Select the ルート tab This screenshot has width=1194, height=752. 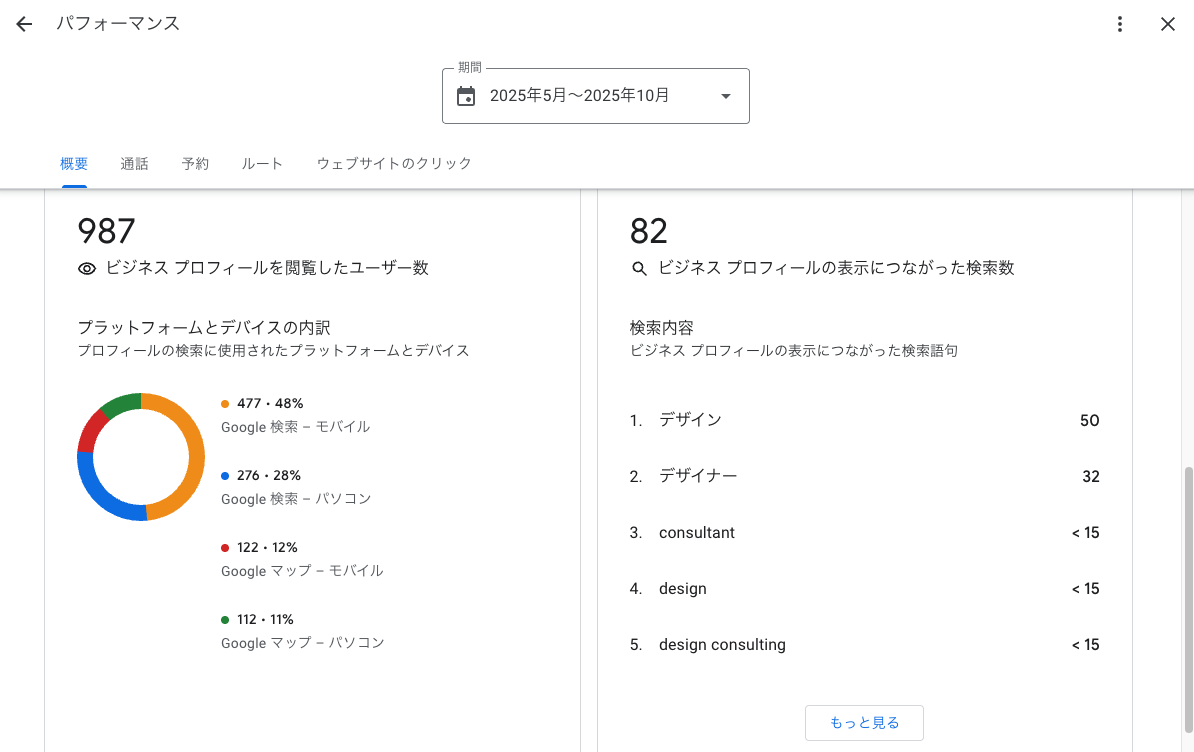click(262, 164)
